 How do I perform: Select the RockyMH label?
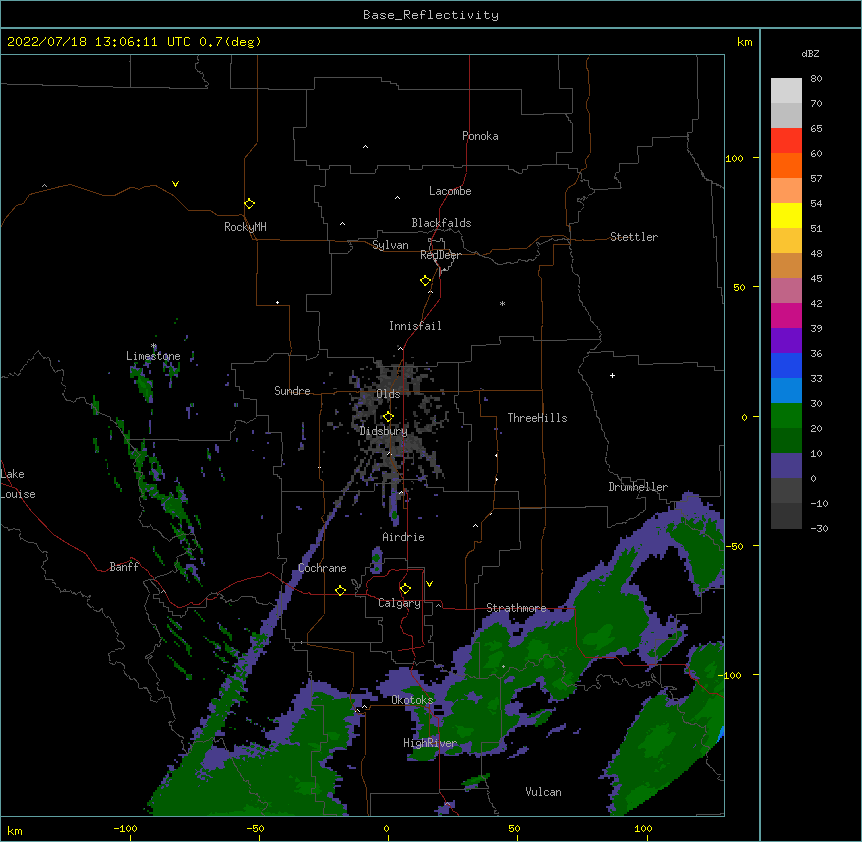[x=245, y=226]
